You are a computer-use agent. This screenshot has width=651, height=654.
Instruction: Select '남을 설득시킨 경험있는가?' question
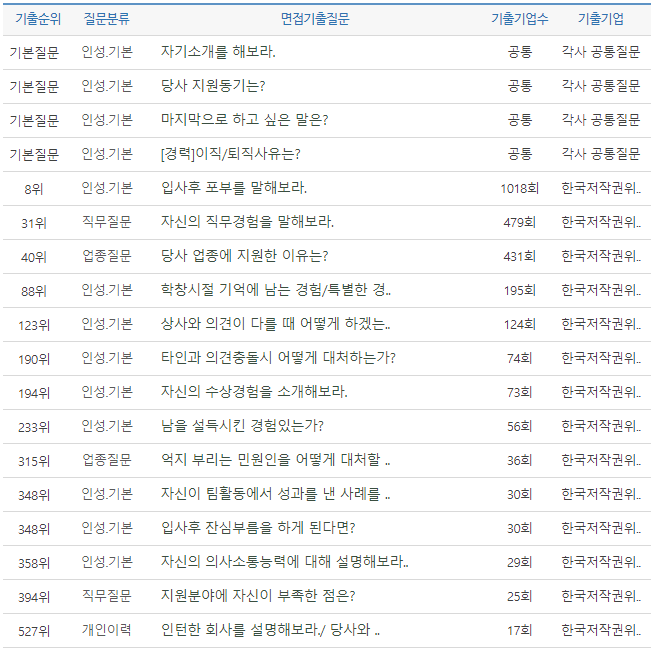pyautogui.click(x=242, y=426)
